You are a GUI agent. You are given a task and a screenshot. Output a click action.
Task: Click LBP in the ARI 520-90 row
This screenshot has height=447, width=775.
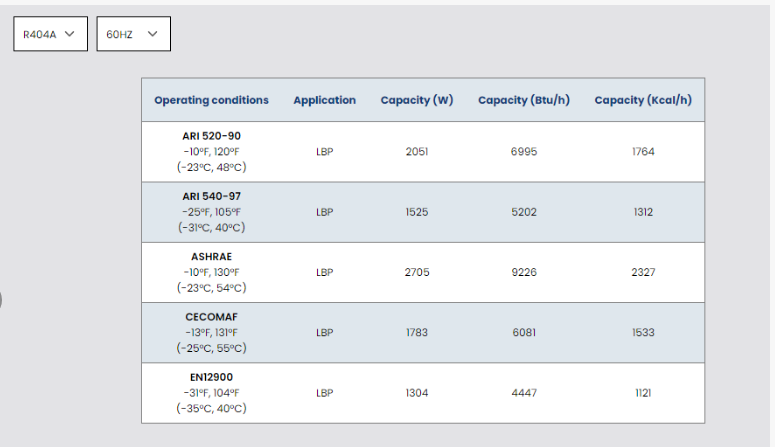pos(325,152)
